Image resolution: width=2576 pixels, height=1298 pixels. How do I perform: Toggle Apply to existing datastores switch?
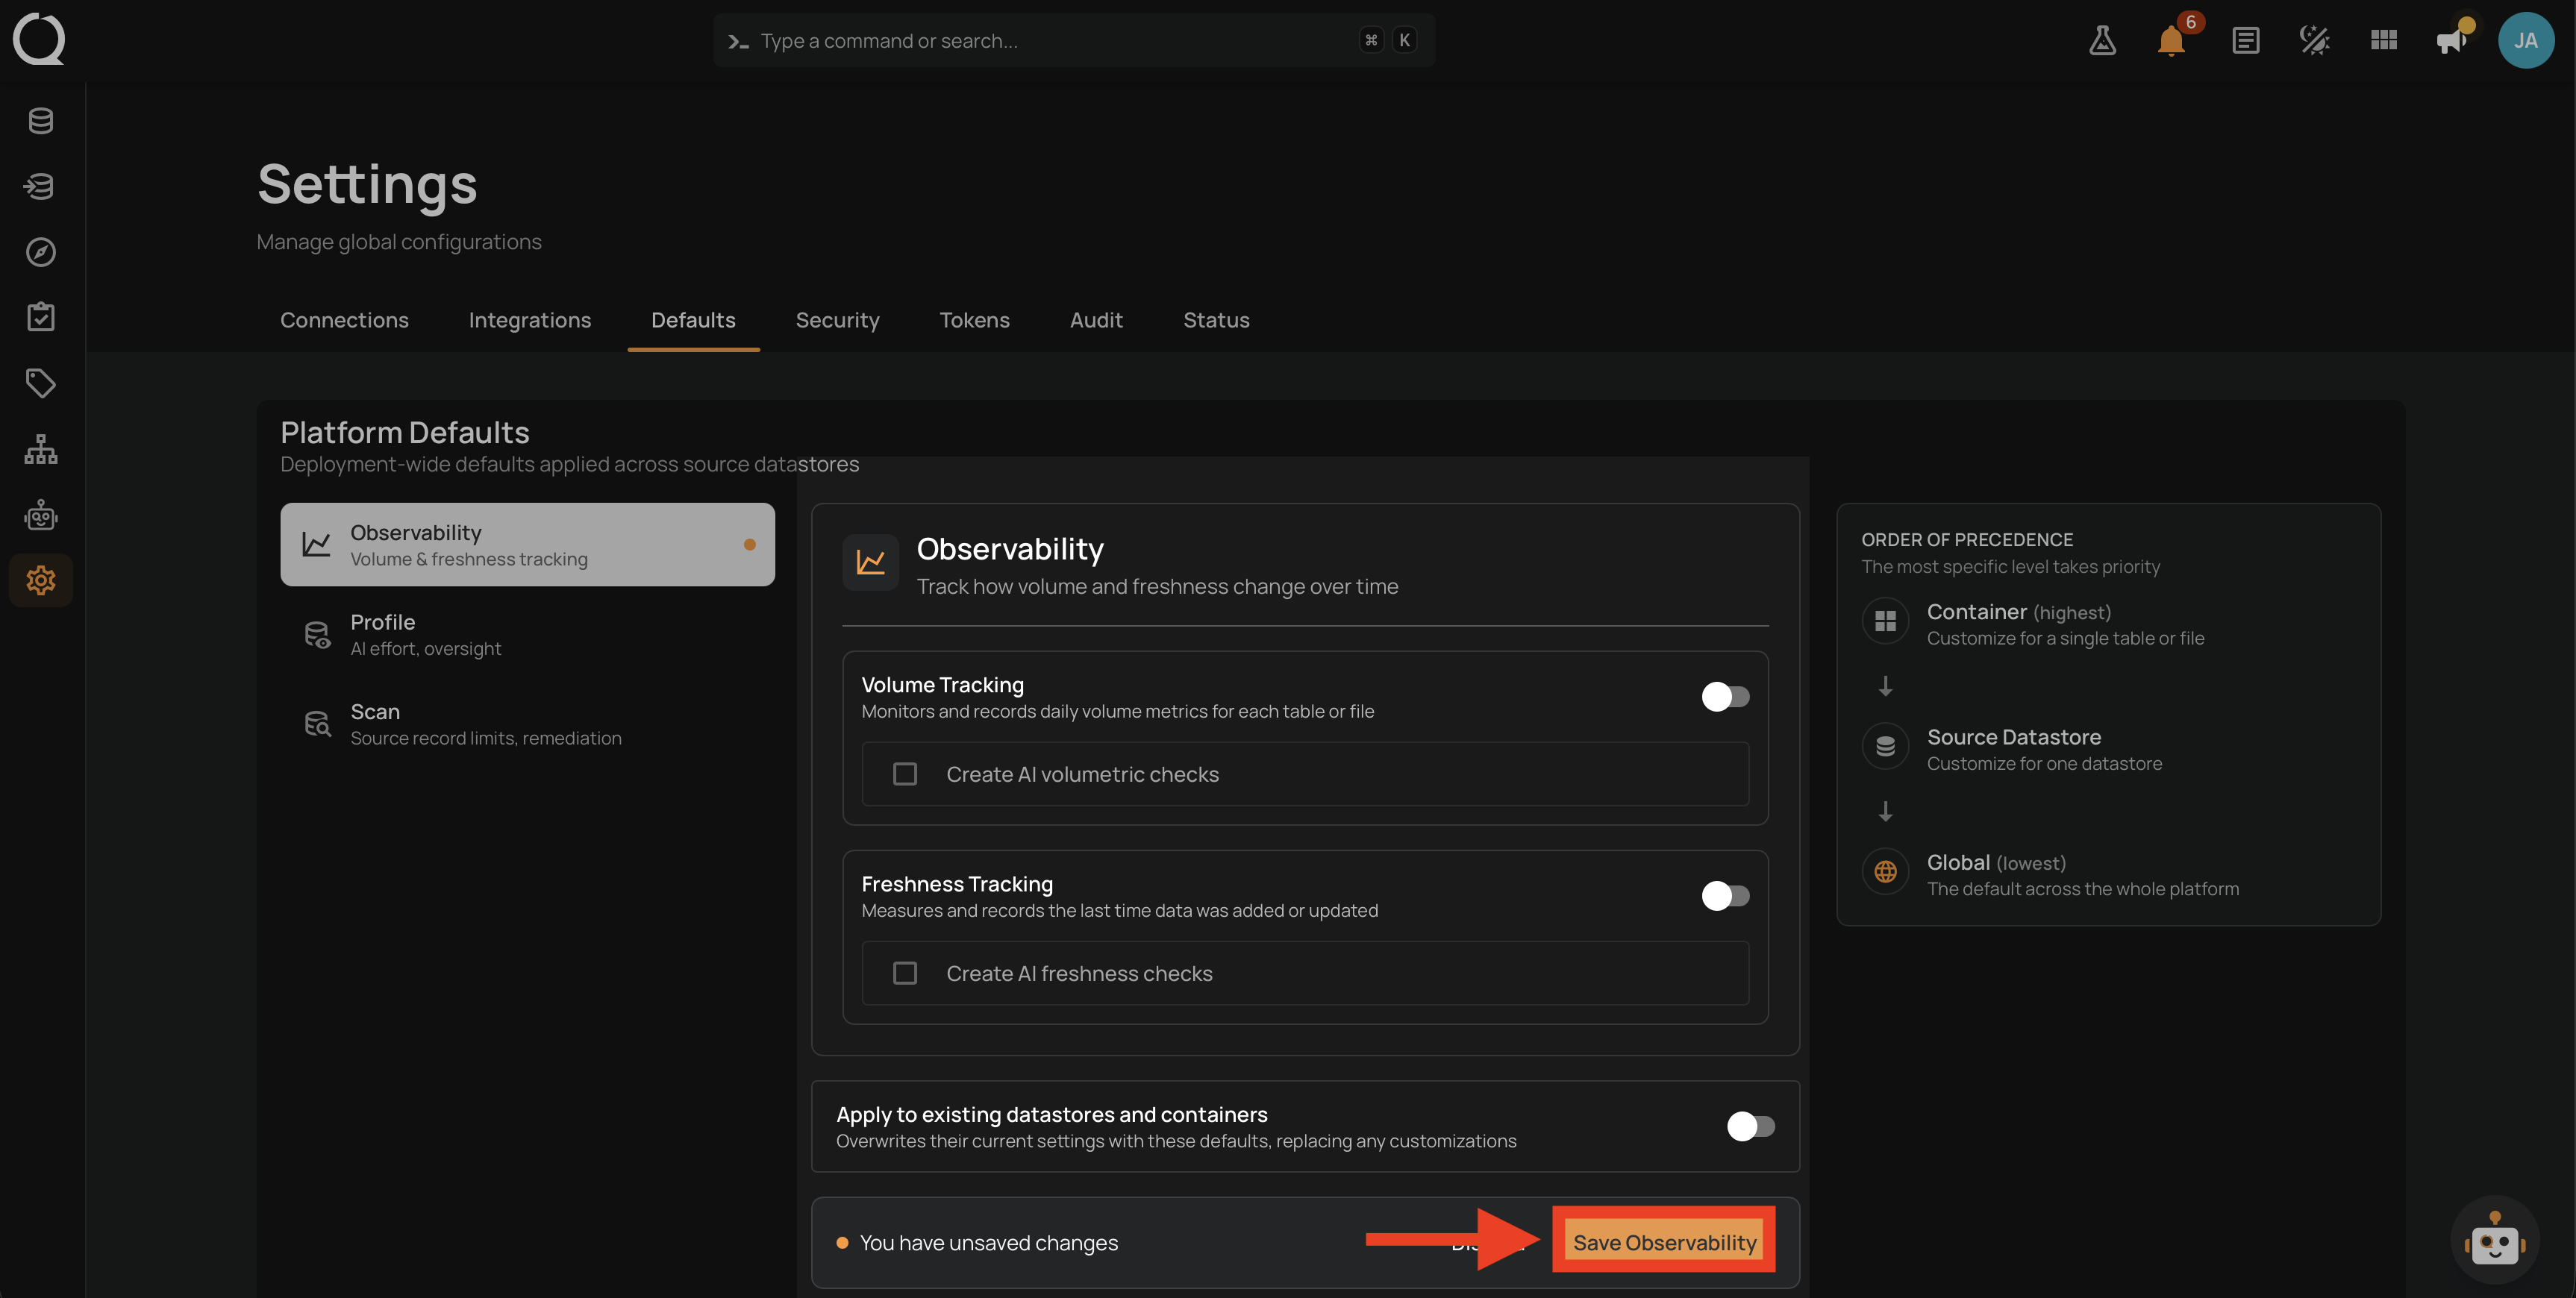pos(1750,1126)
